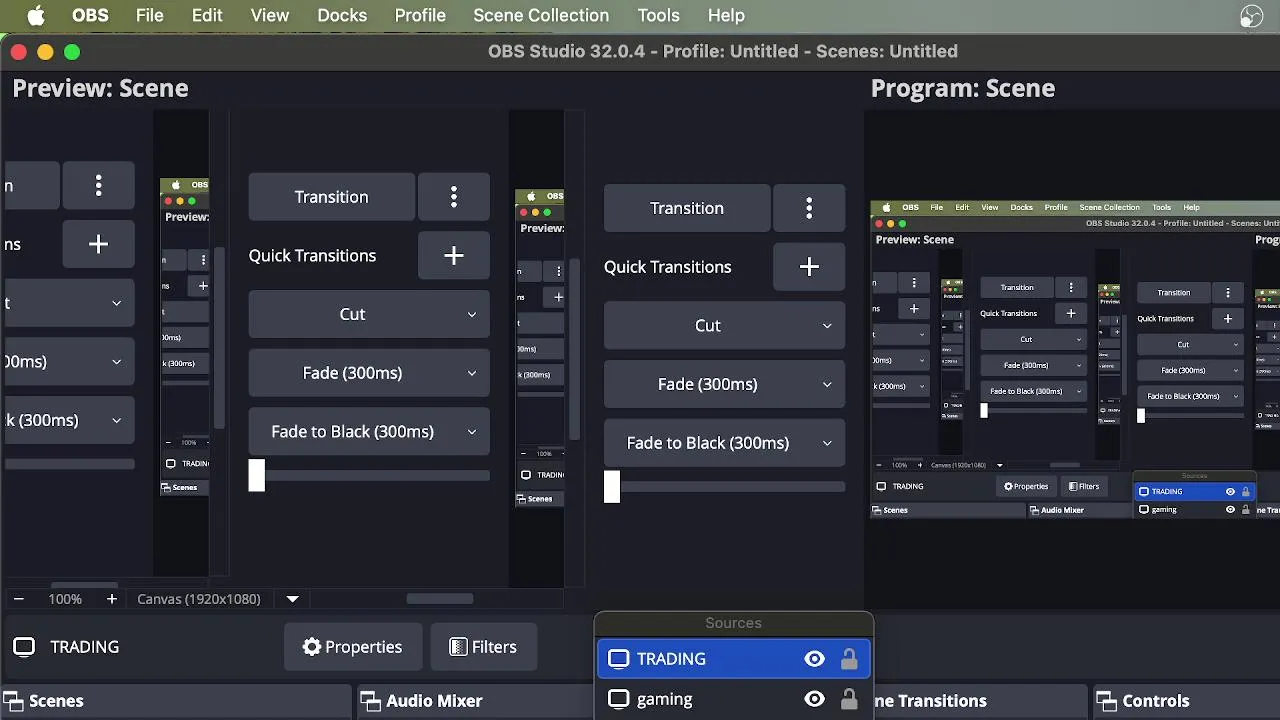This screenshot has height=720, width=1280.
Task: Click the full Fade to Black (300ms) dropdown inside Preview
Action: click(369, 432)
